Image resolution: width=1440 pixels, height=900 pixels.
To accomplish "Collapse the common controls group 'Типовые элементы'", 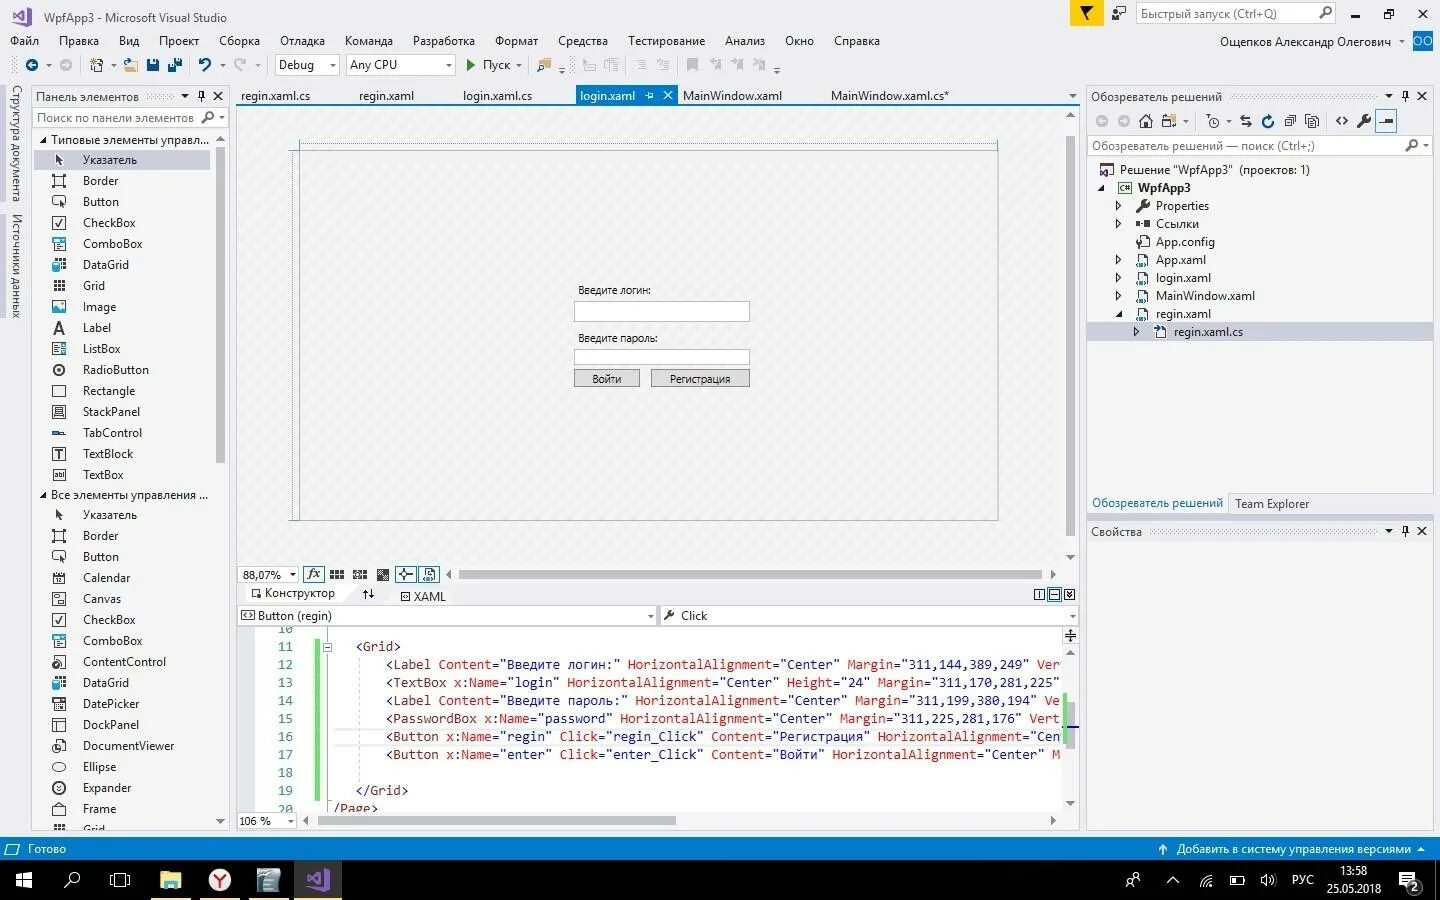I will click(43, 140).
